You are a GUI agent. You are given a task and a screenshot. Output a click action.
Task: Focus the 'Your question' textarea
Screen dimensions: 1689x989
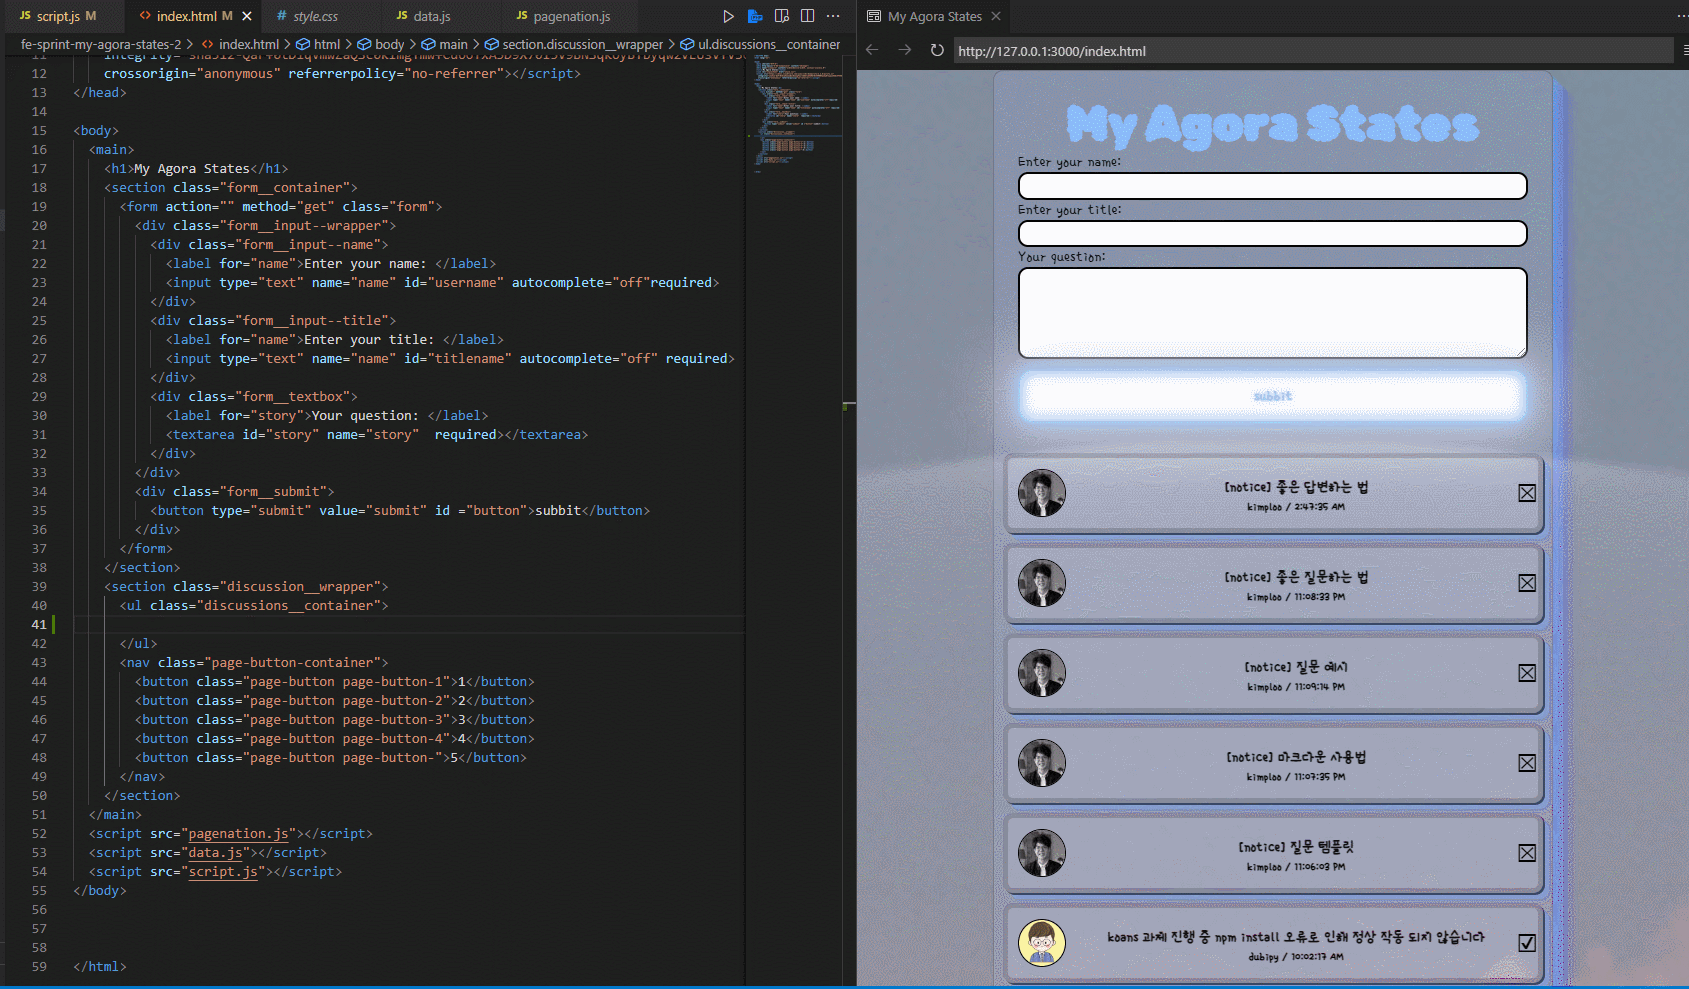click(x=1272, y=312)
